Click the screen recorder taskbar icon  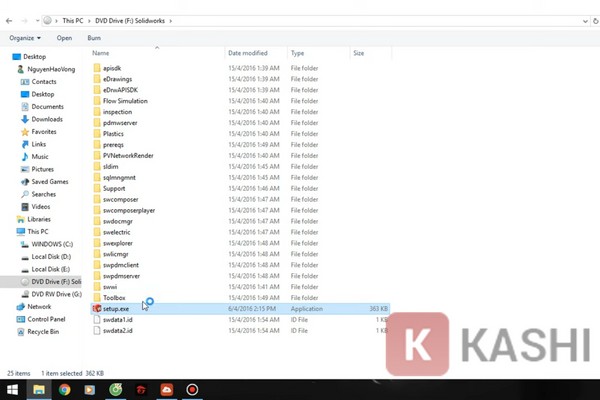point(192,390)
